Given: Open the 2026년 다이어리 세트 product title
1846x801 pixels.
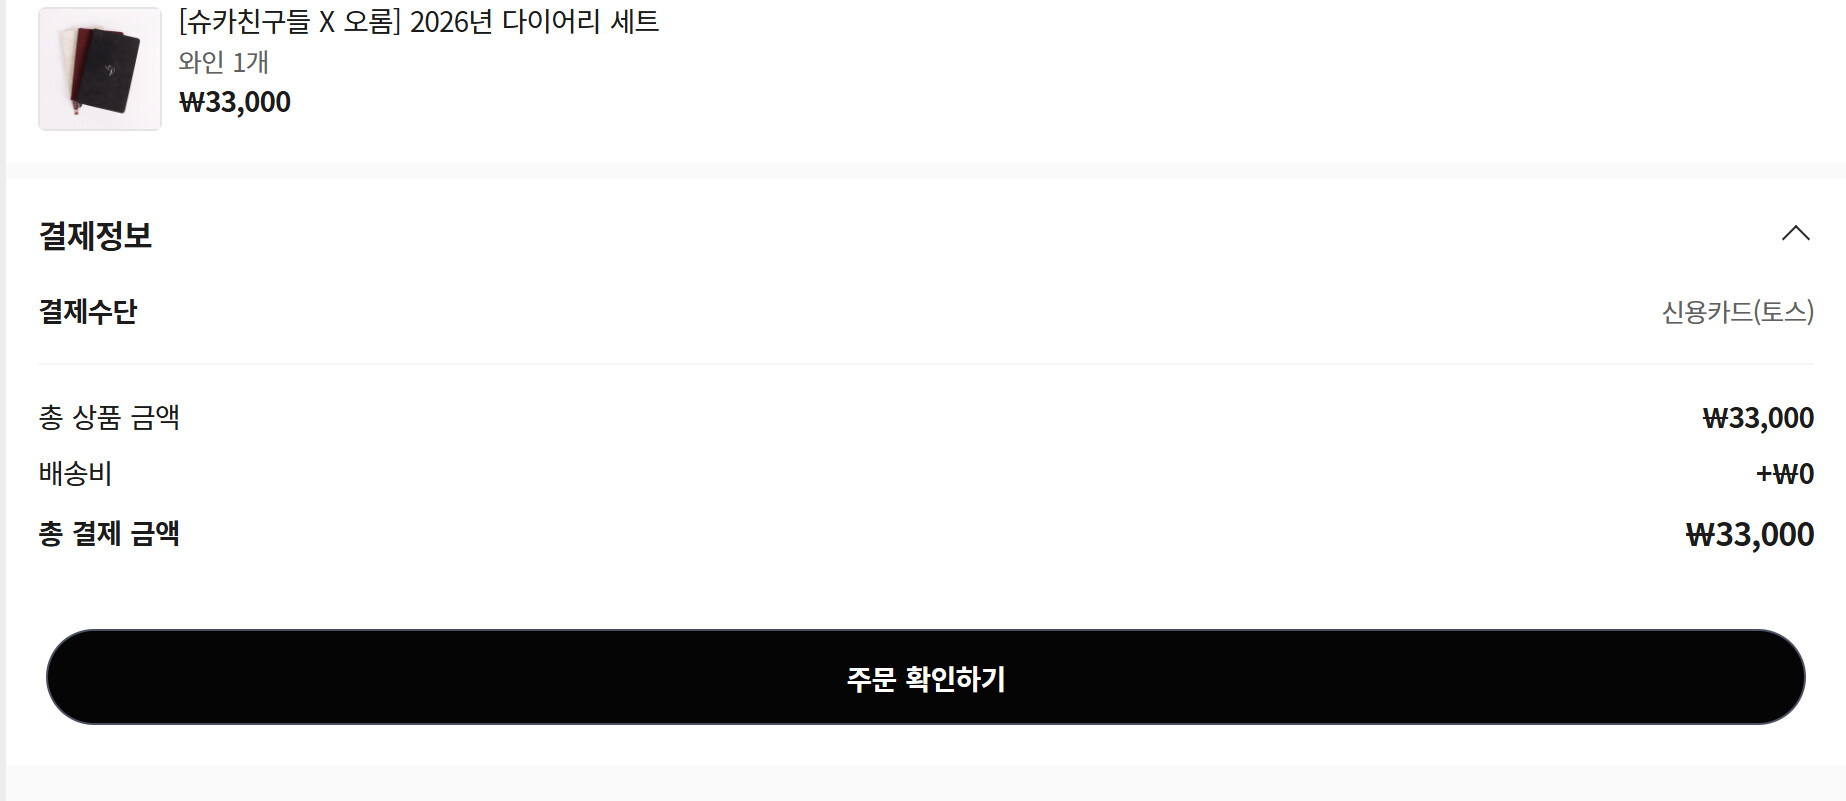Looking at the screenshot, I should [x=419, y=21].
